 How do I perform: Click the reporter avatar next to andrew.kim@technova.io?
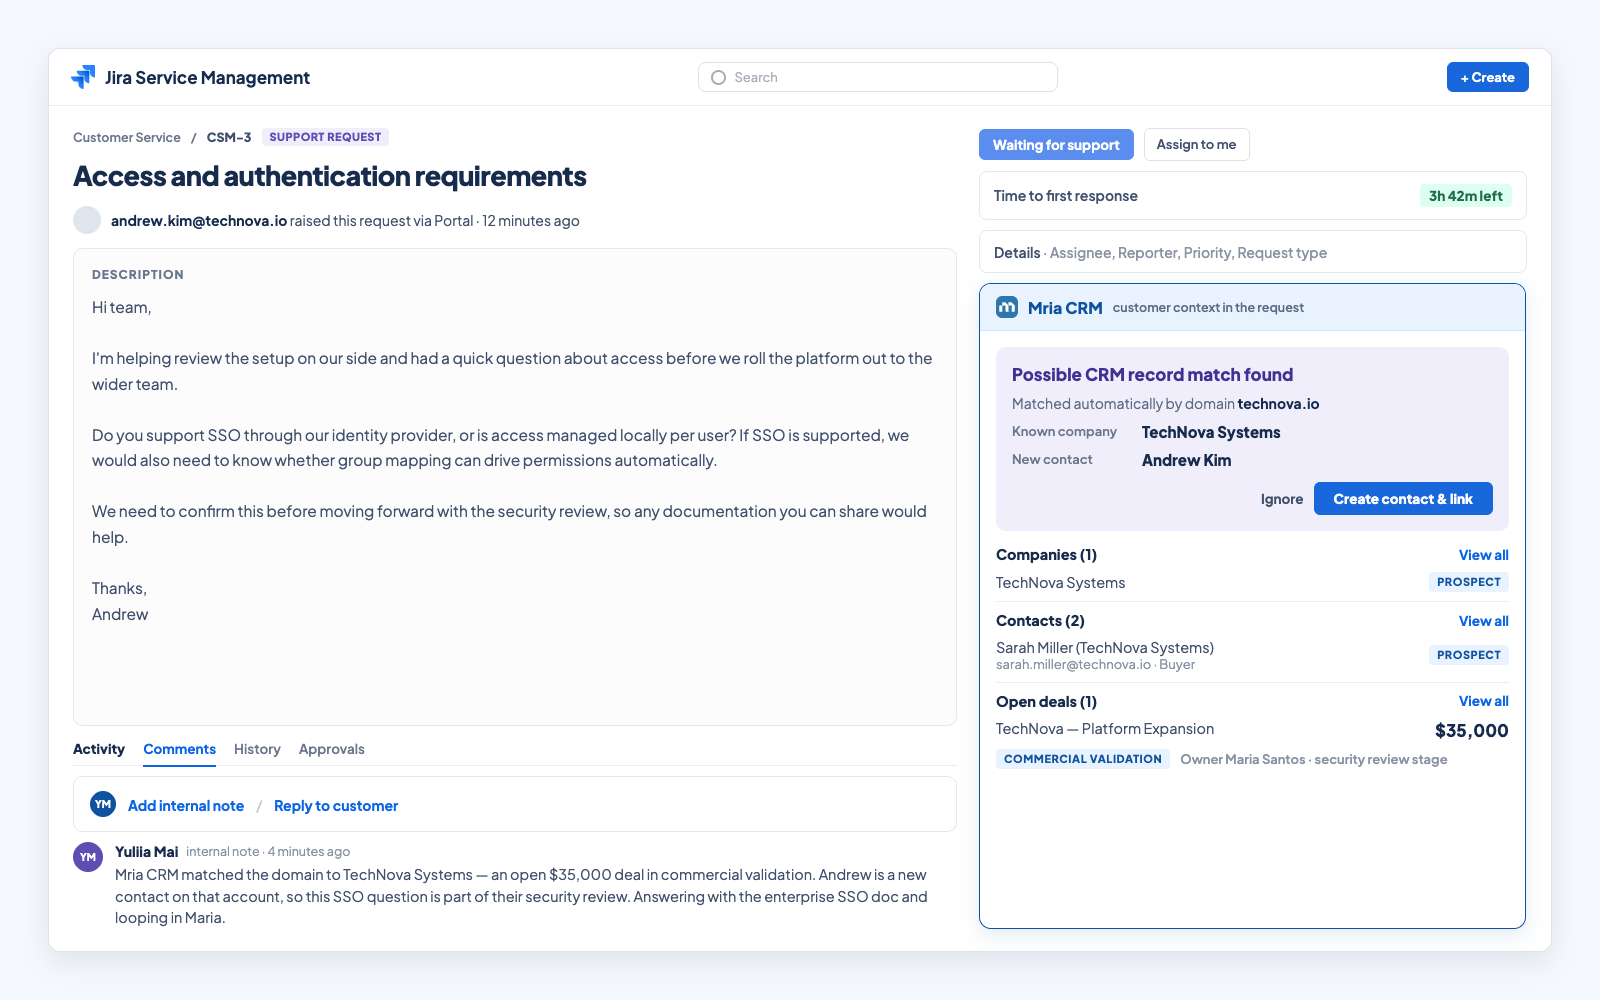(x=87, y=220)
